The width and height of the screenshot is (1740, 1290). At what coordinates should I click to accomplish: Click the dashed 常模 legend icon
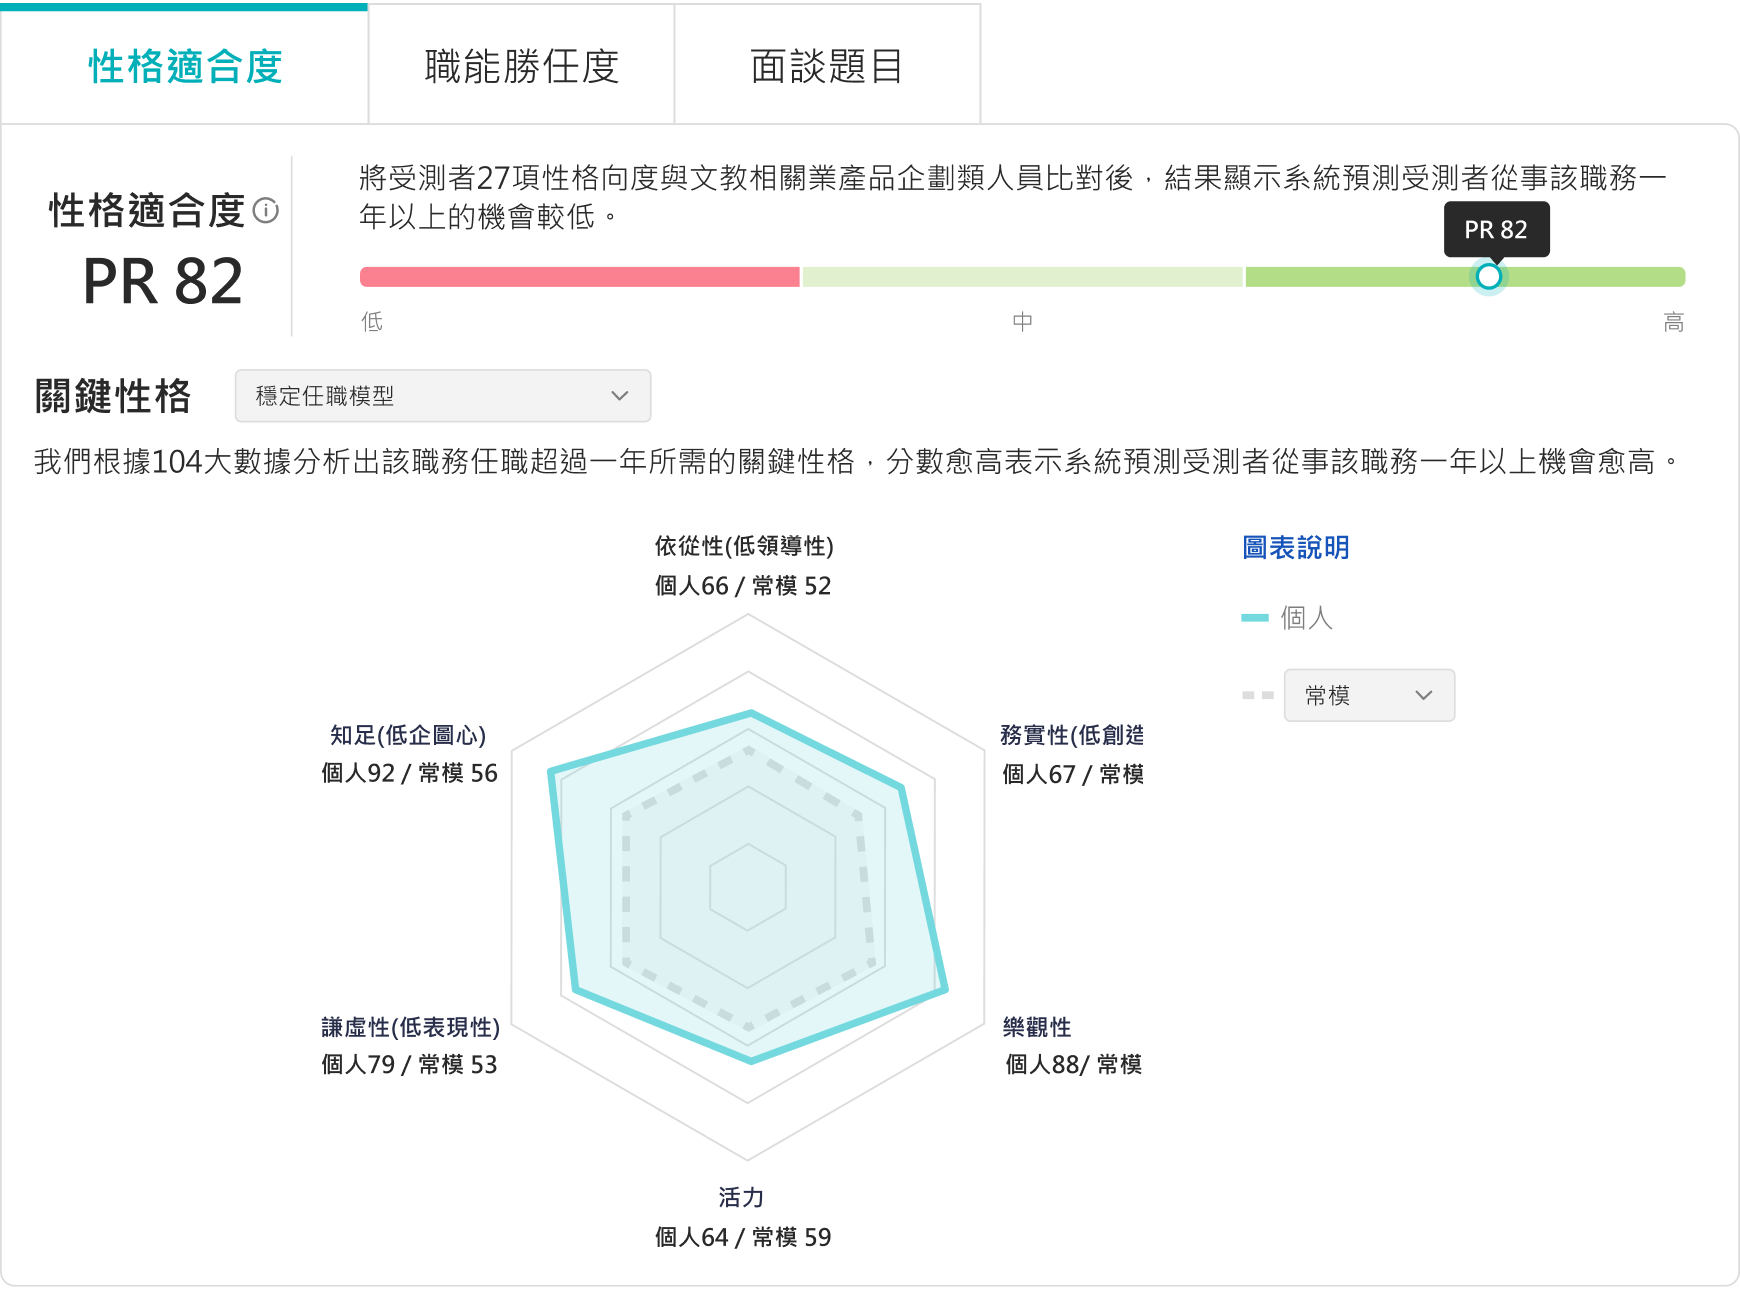1257,694
